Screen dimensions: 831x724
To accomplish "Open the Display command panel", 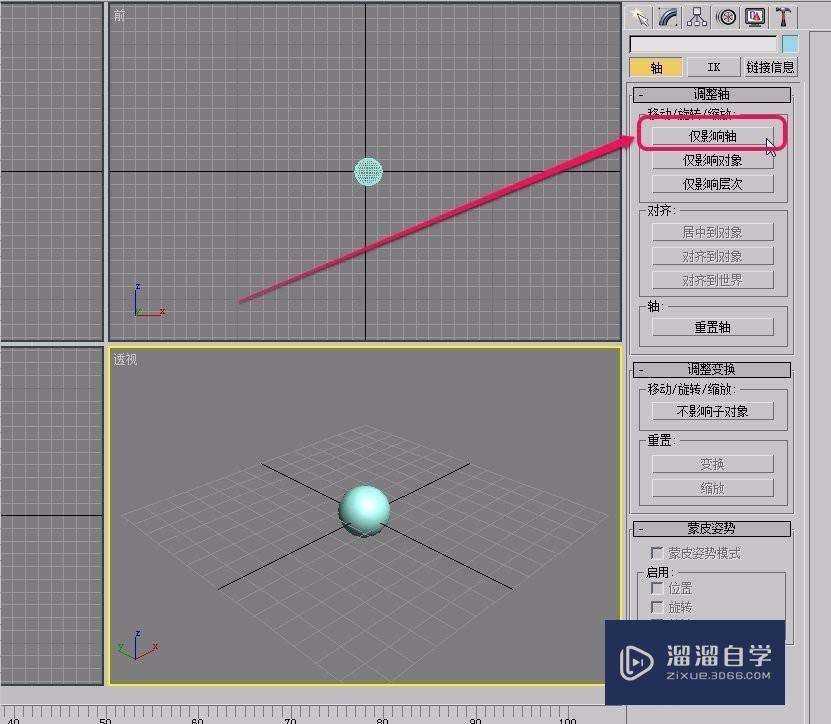I will [755, 17].
